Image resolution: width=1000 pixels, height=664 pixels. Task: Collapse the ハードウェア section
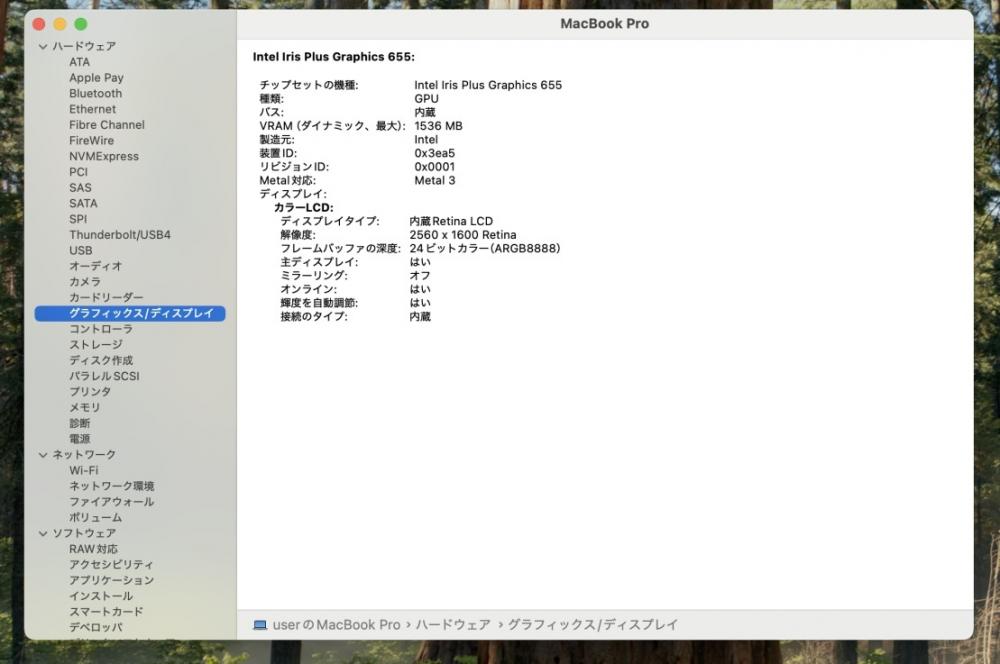(43, 47)
